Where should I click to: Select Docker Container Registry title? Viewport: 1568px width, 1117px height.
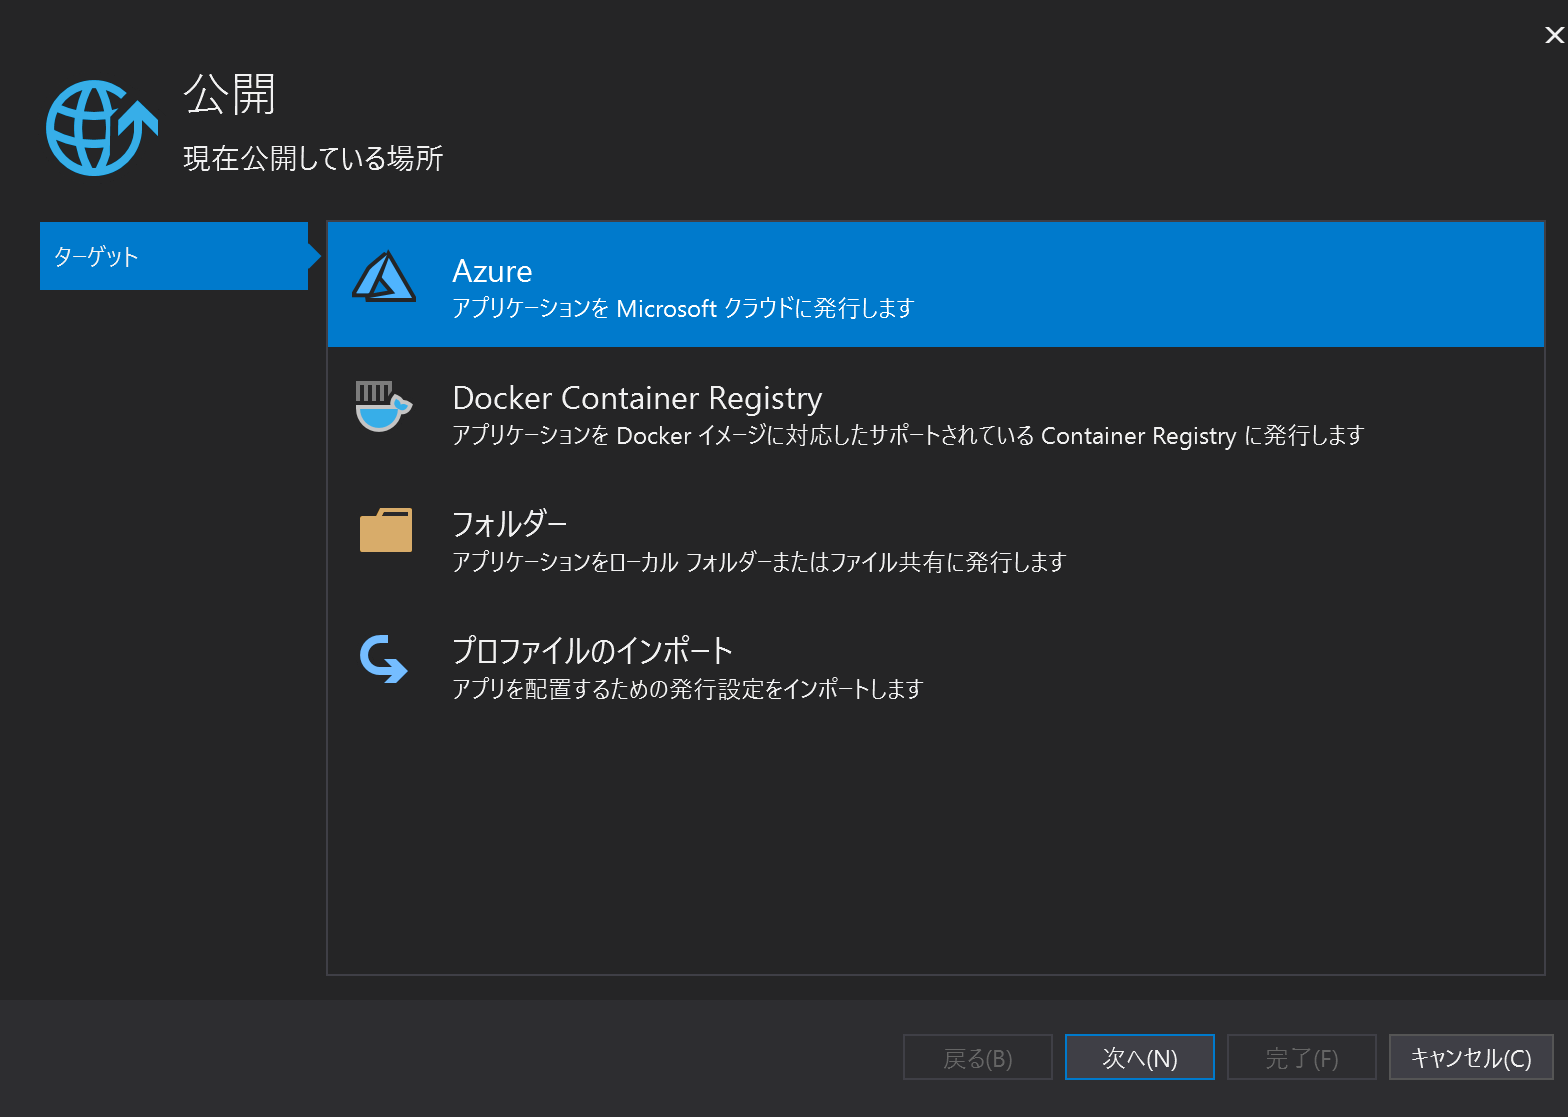(637, 398)
